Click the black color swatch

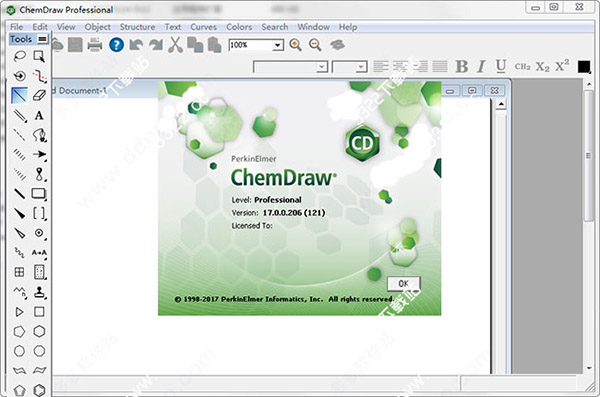pos(584,67)
